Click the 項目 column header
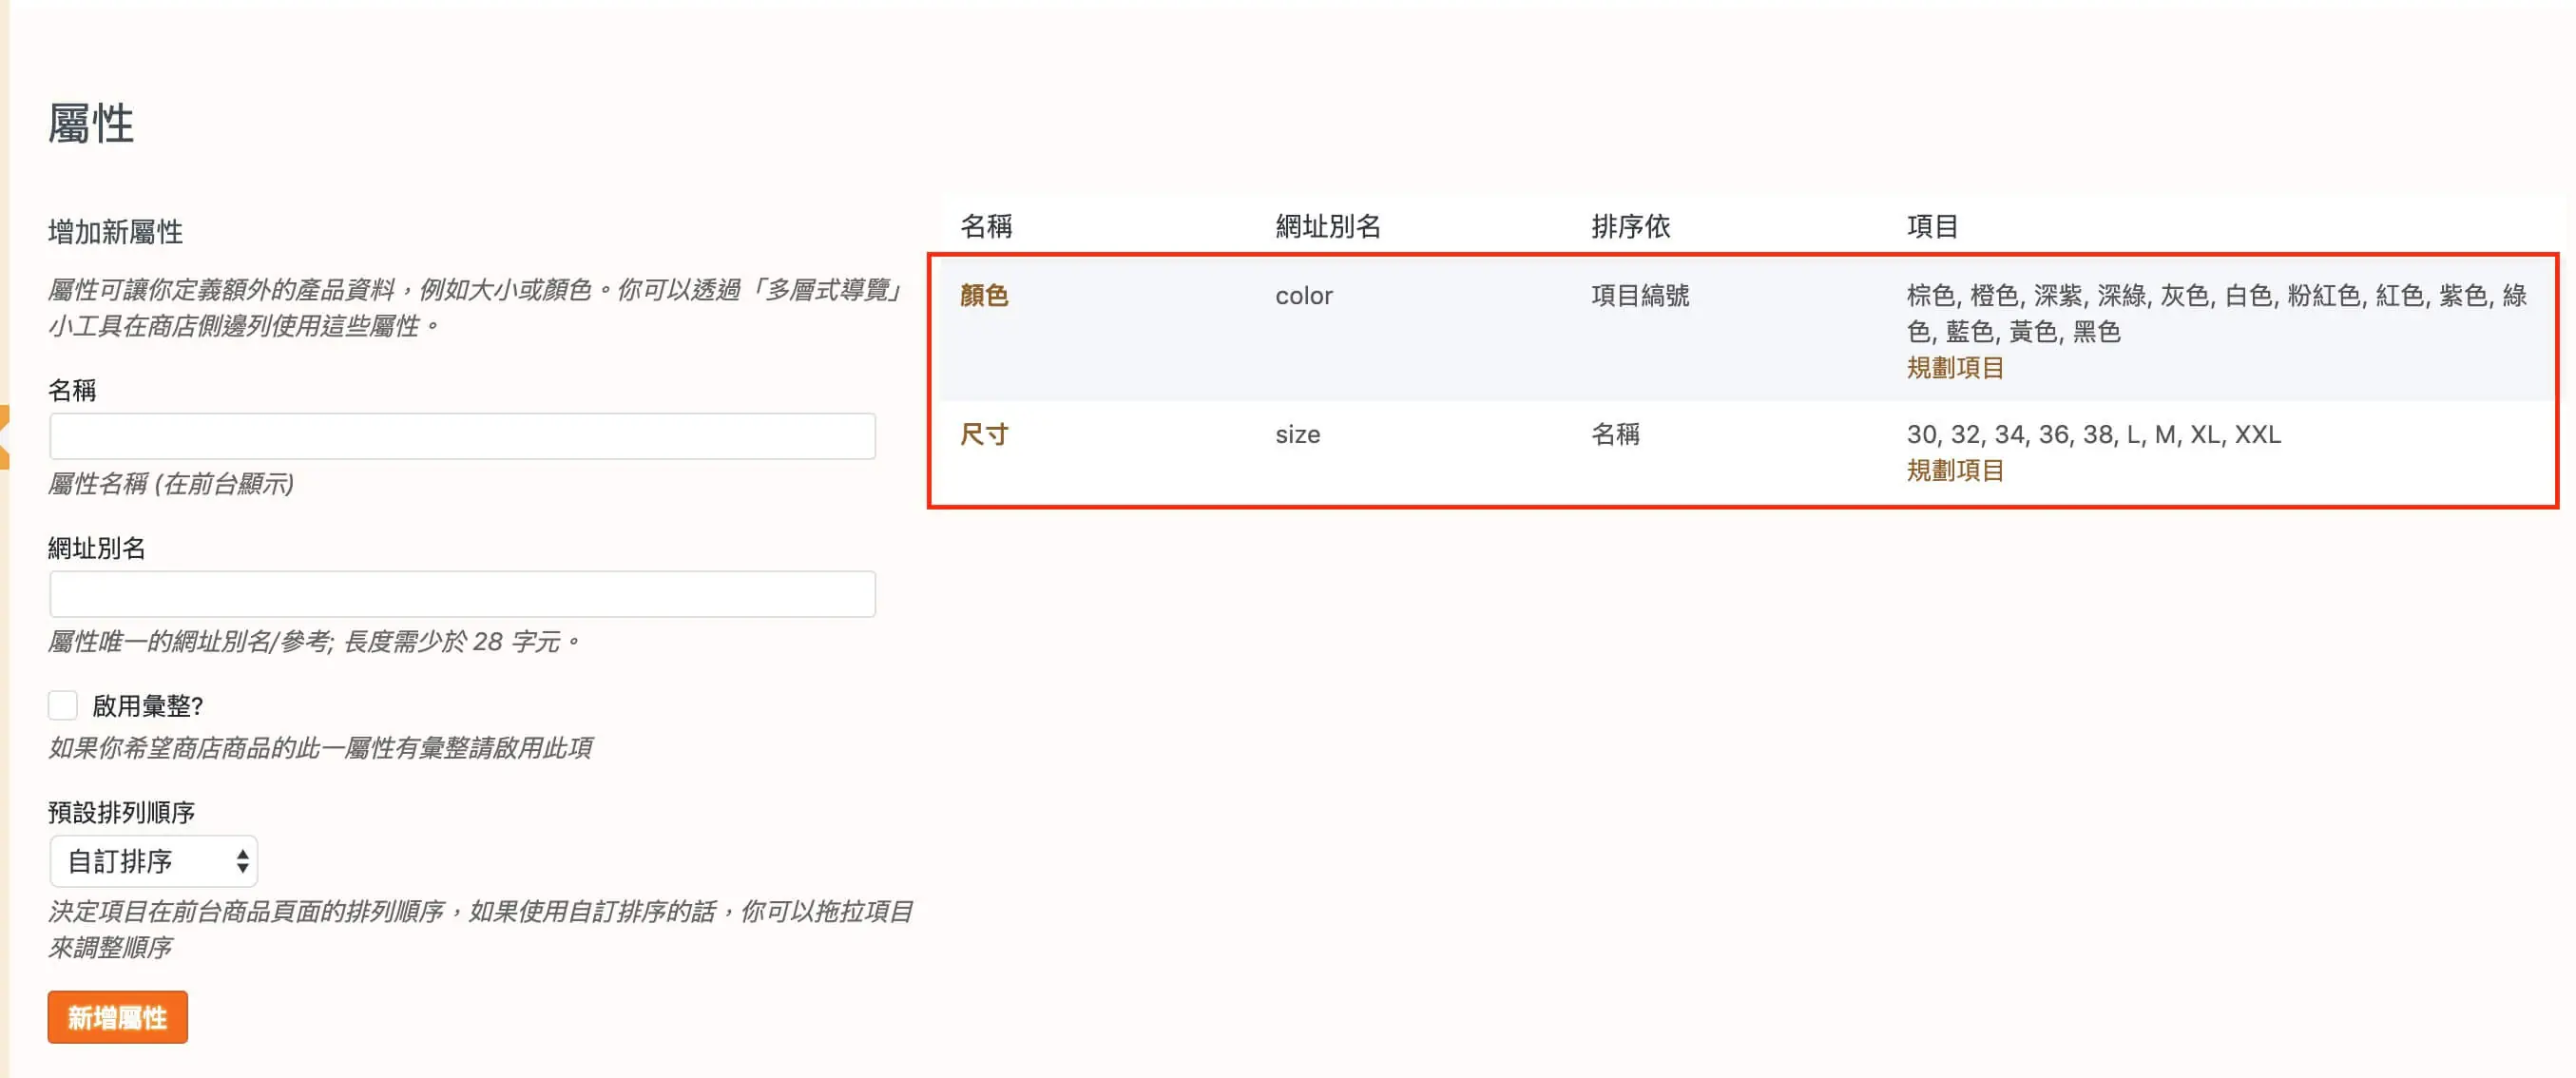The width and height of the screenshot is (2576, 1078). [x=1932, y=226]
